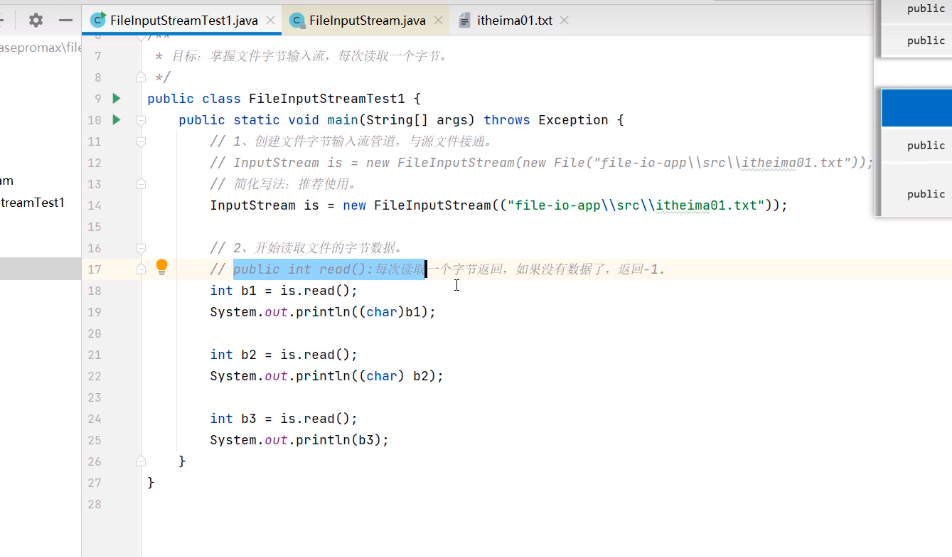This screenshot has height=557, width=952.
Task: Click the InputStream type on line 14
Action: point(253,205)
